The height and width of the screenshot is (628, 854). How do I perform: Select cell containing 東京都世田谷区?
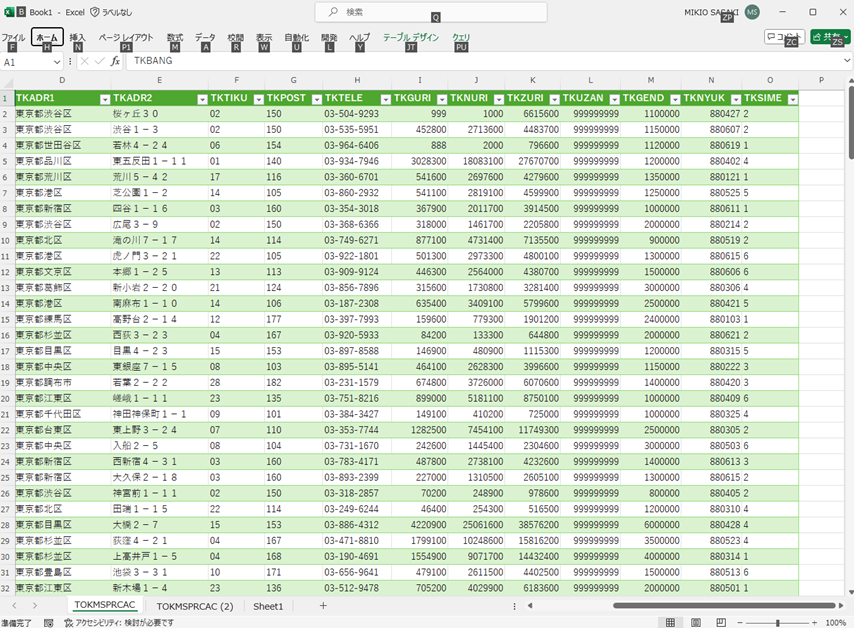(62, 145)
